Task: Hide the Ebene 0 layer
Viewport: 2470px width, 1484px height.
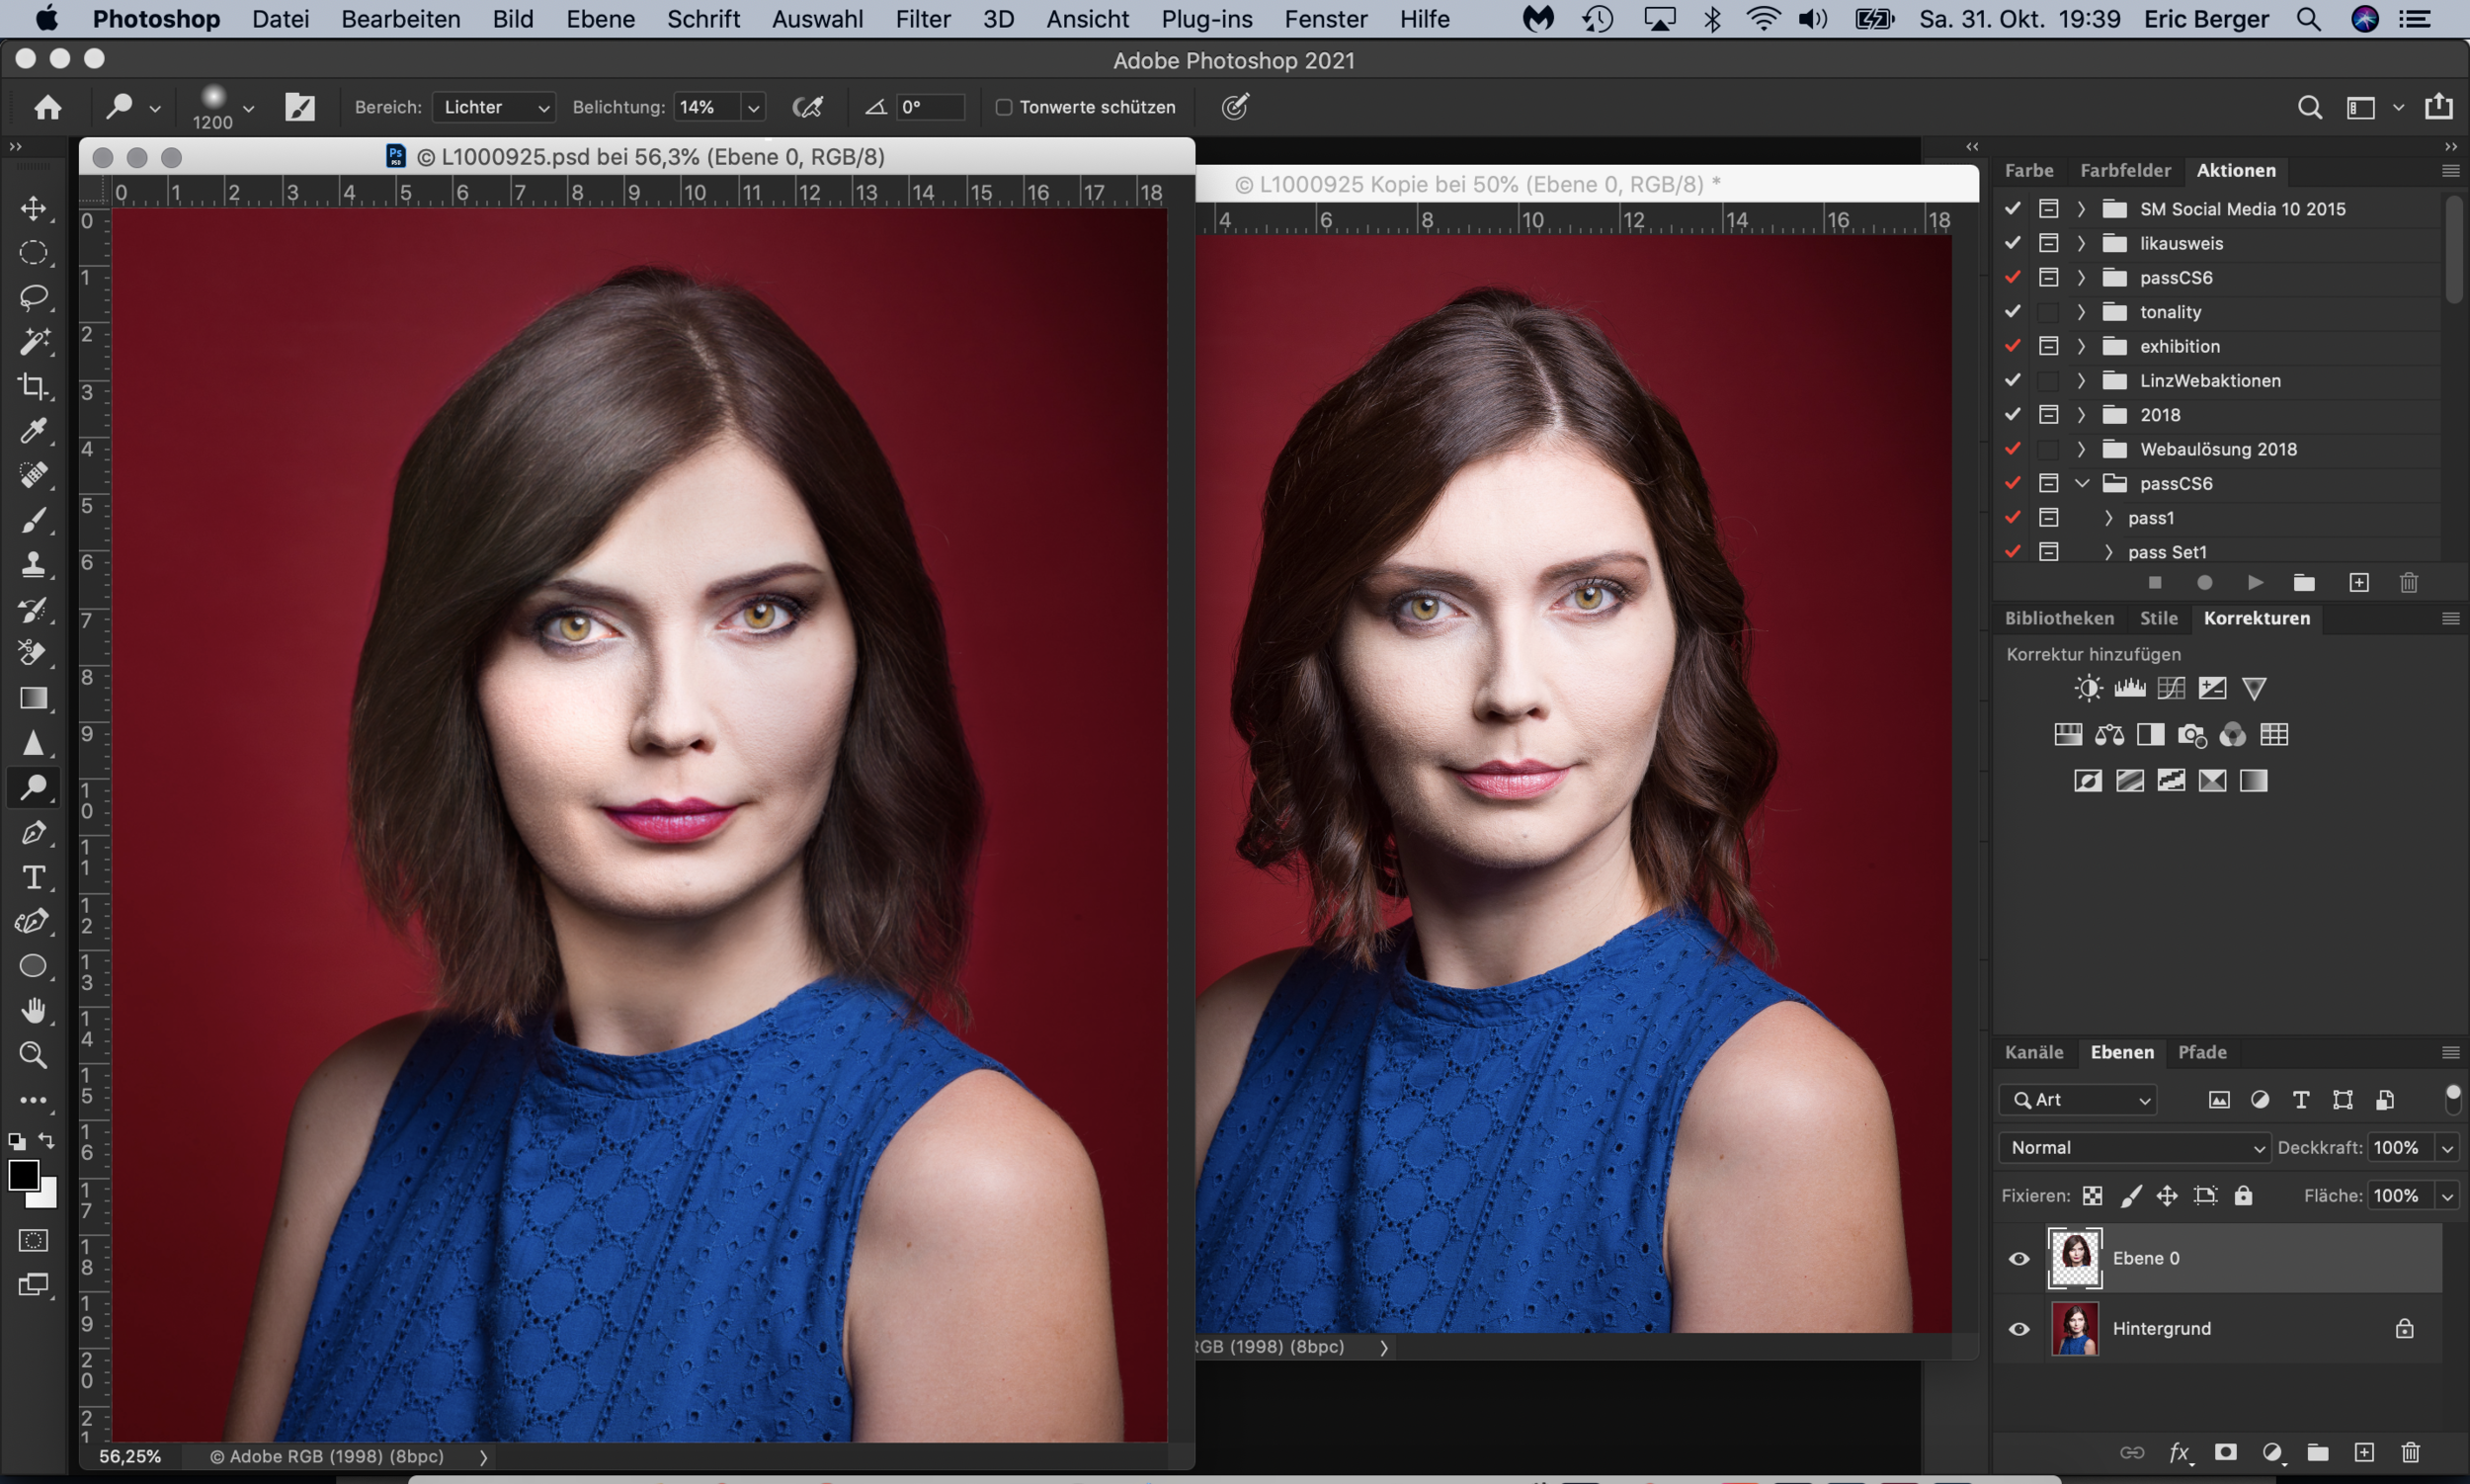Action: [x=2019, y=1258]
